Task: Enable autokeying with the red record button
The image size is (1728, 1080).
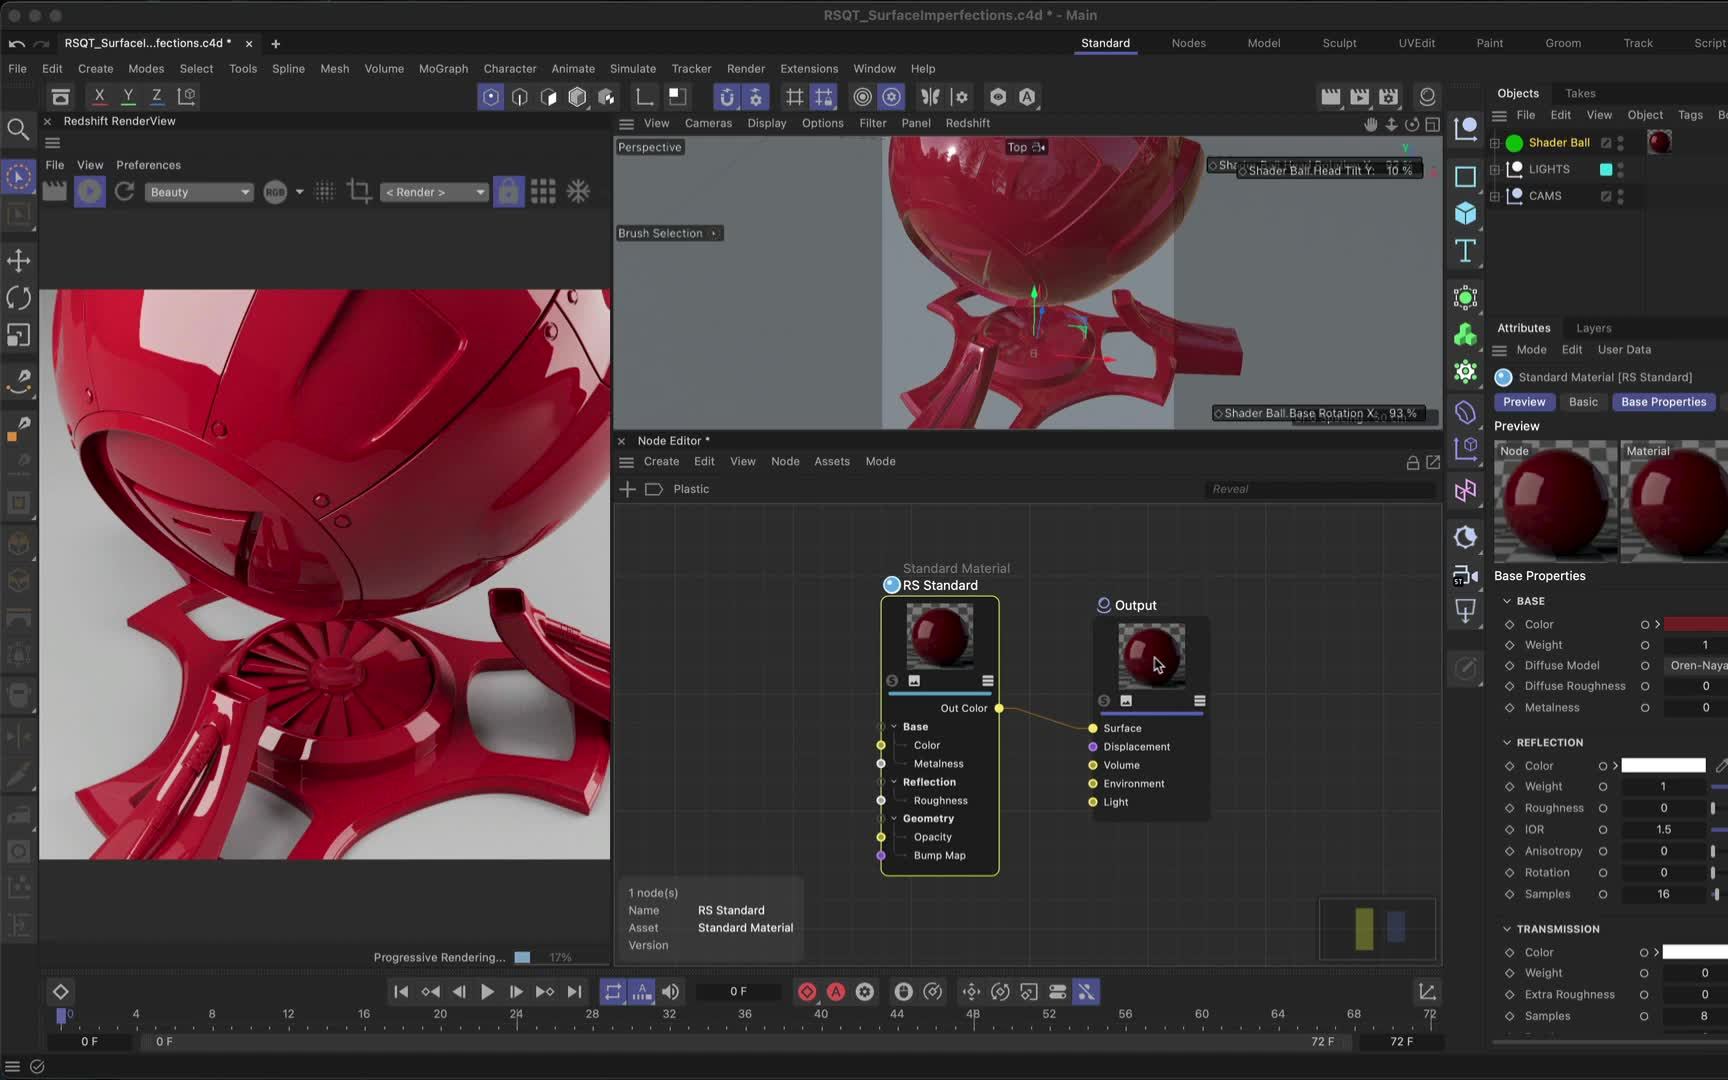Action: click(836, 991)
